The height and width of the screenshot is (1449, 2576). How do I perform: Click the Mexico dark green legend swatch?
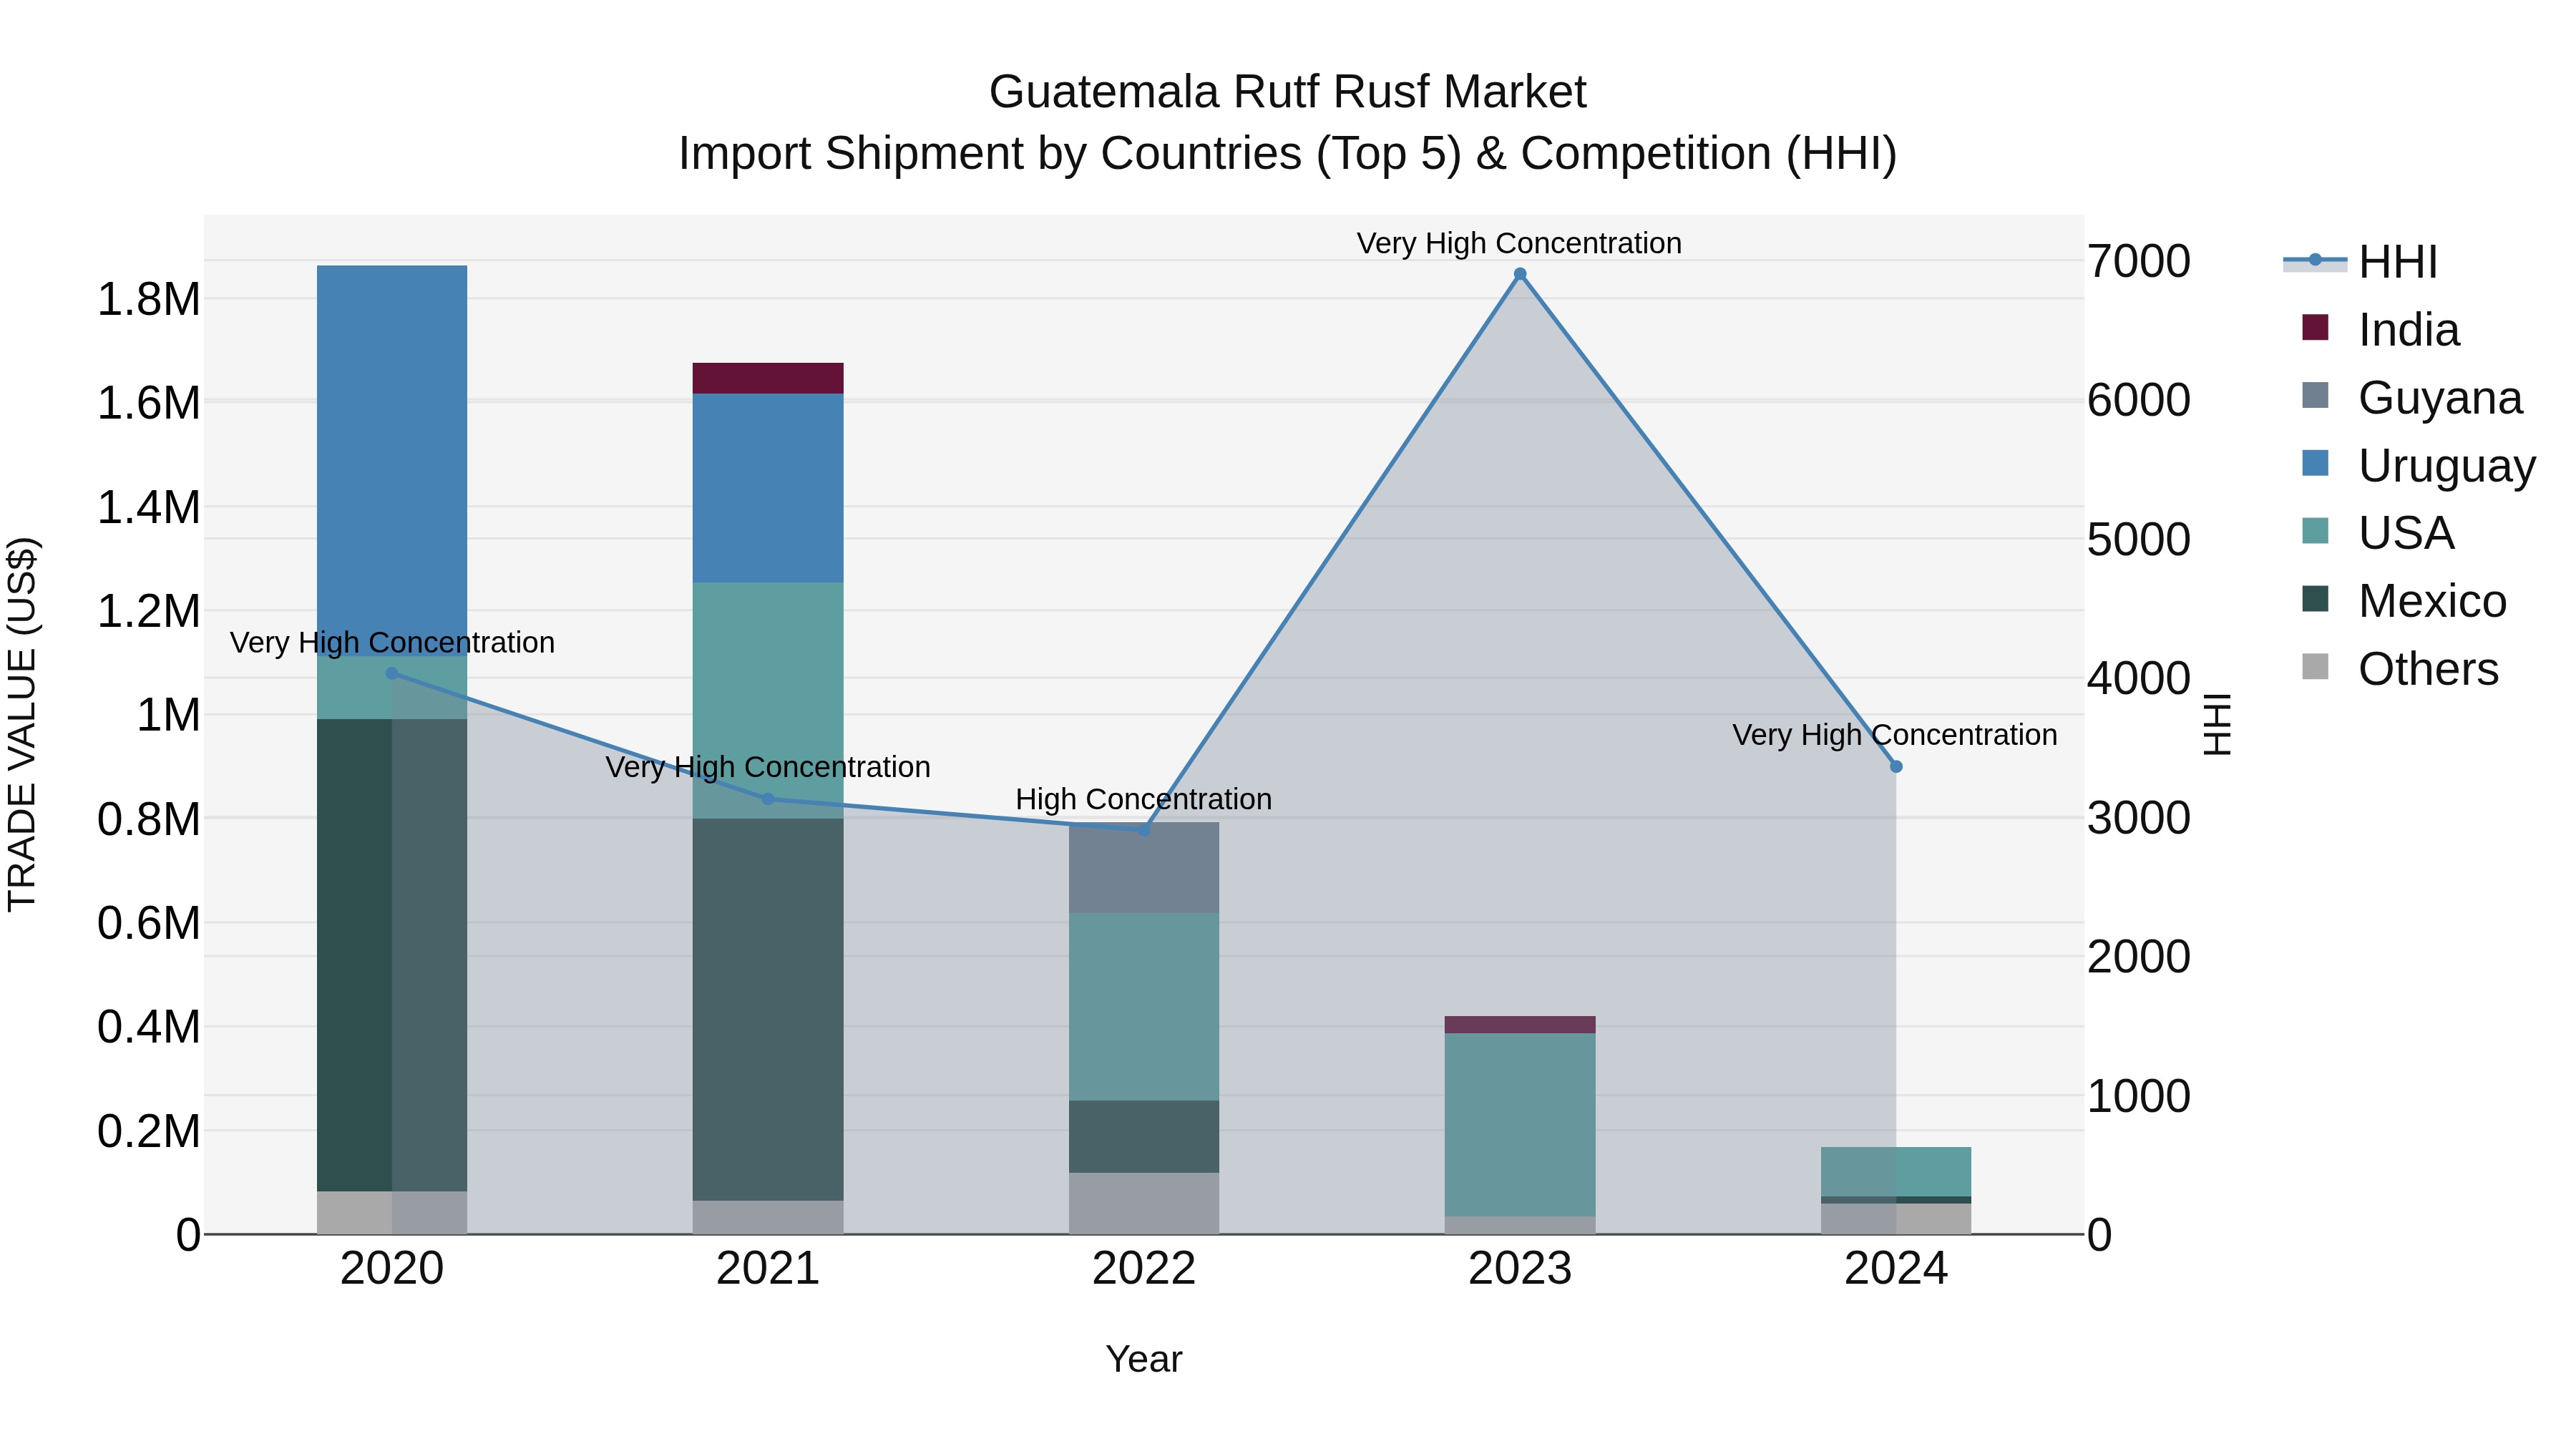point(2315,599)
